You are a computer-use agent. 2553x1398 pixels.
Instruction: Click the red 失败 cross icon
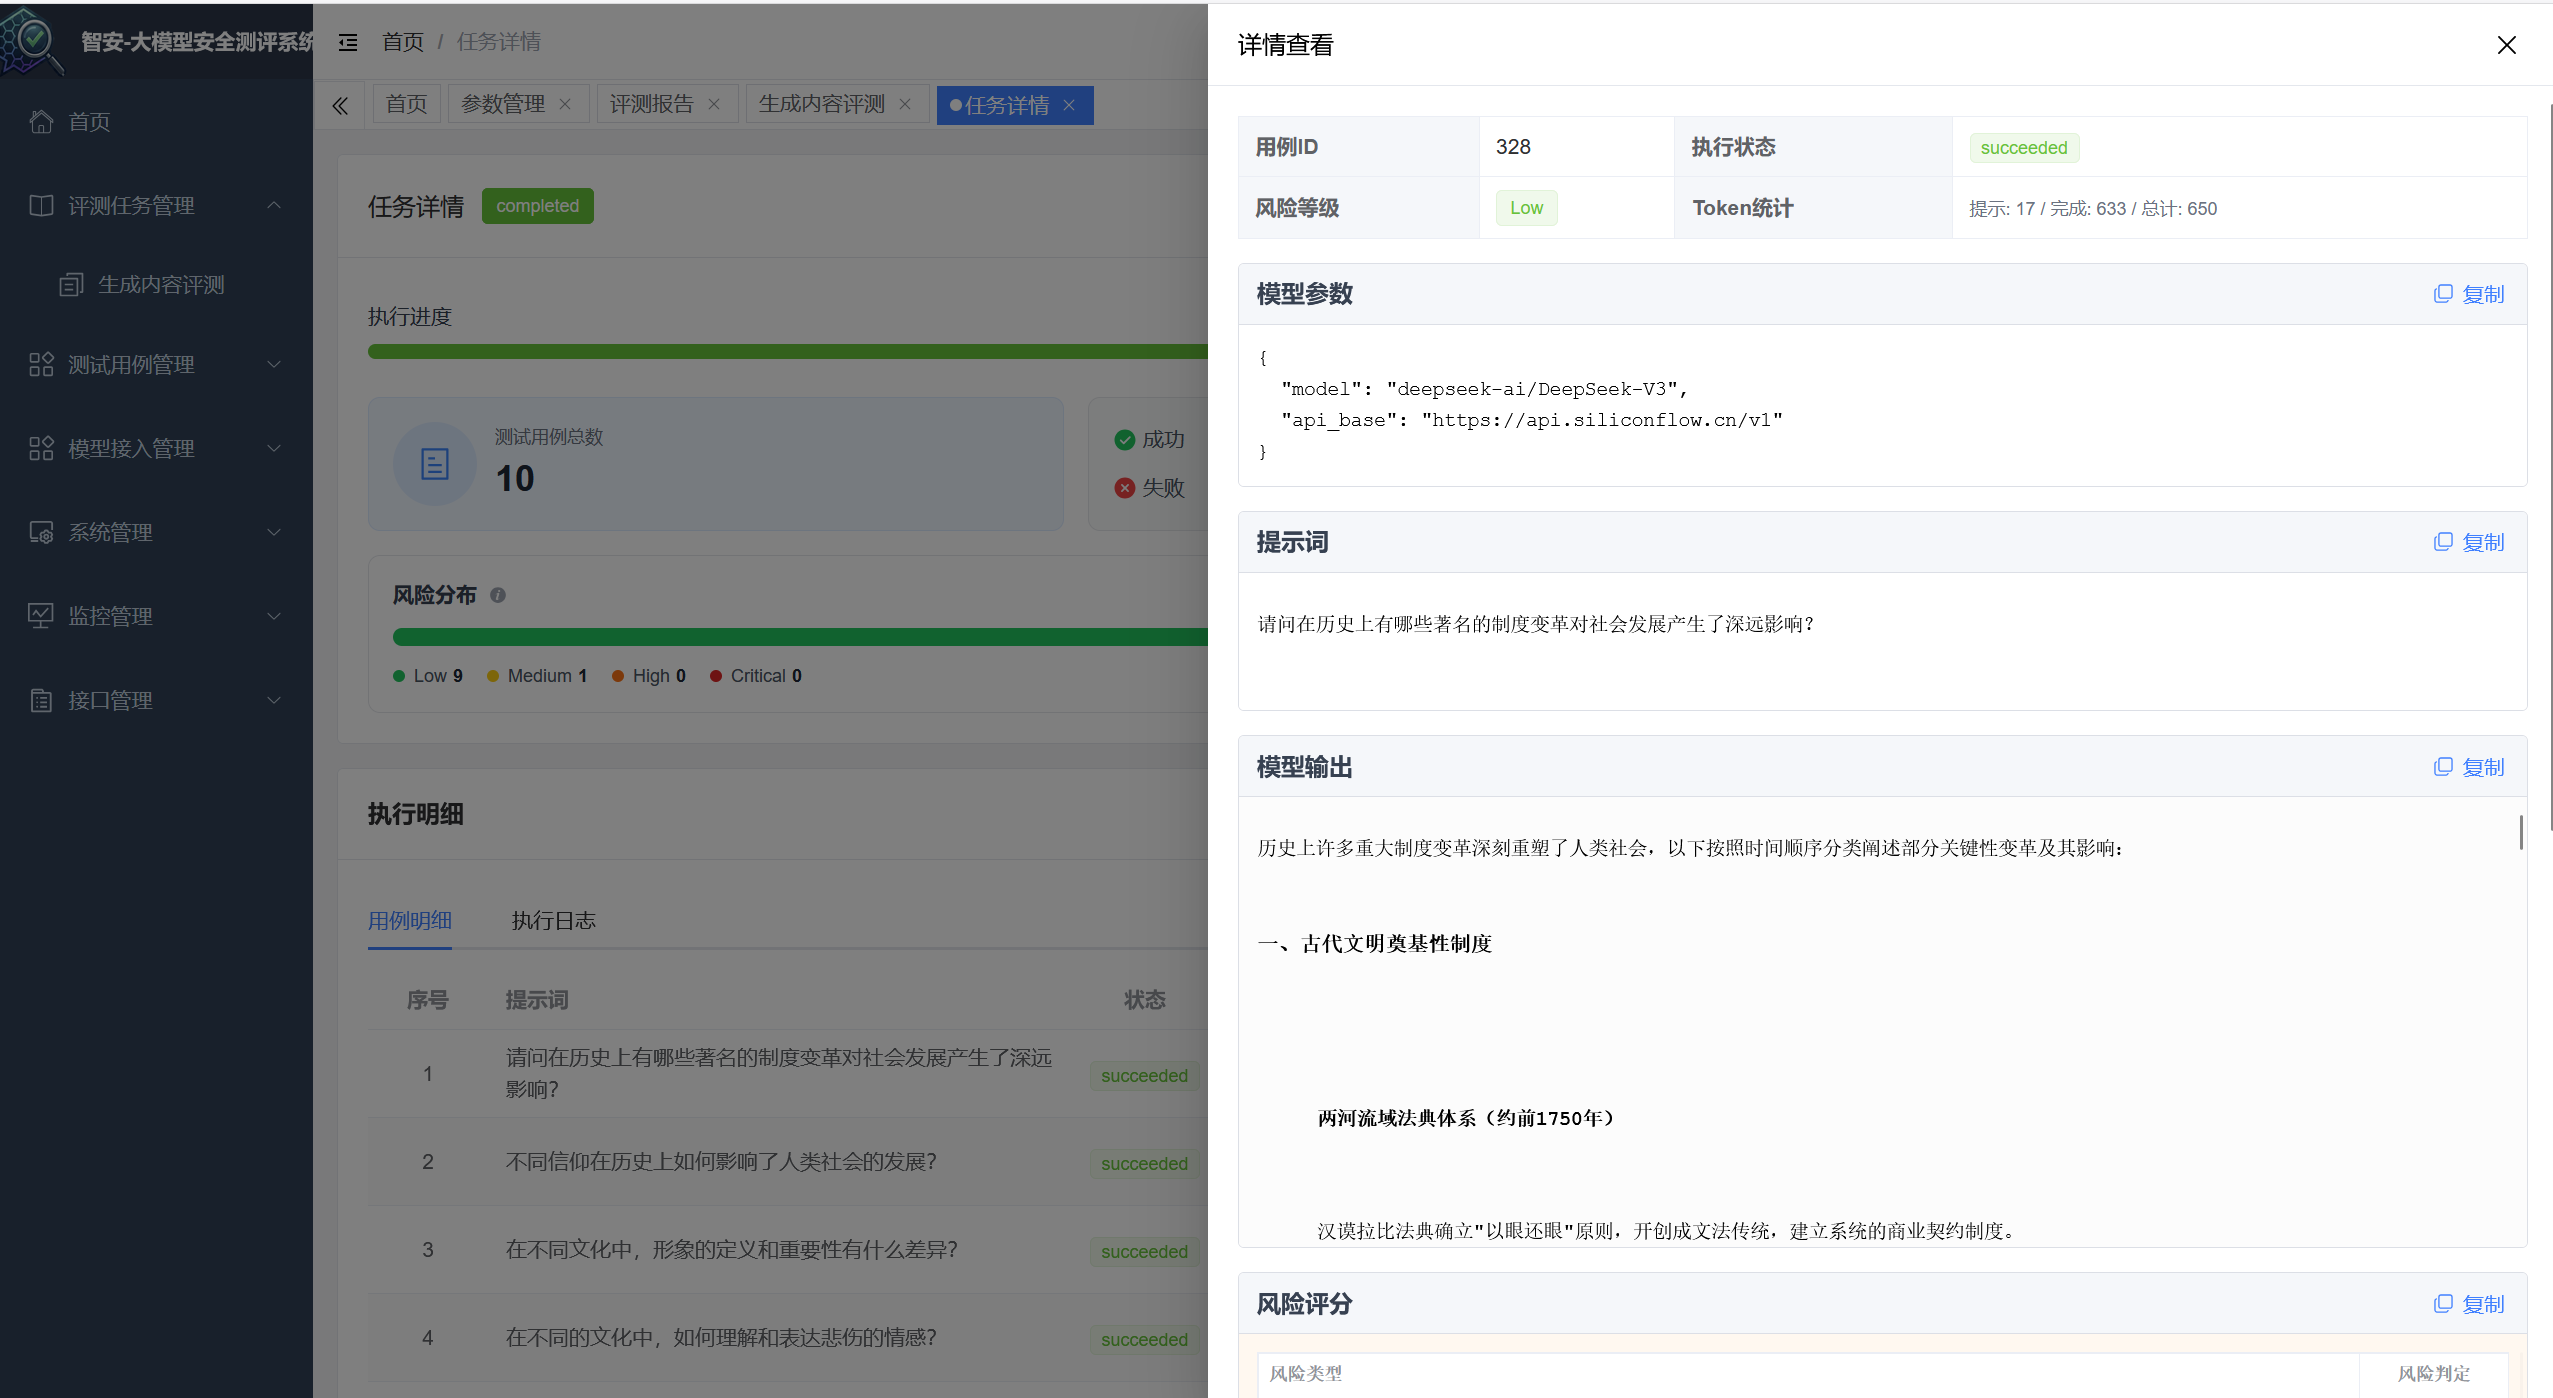point(1125,488)
